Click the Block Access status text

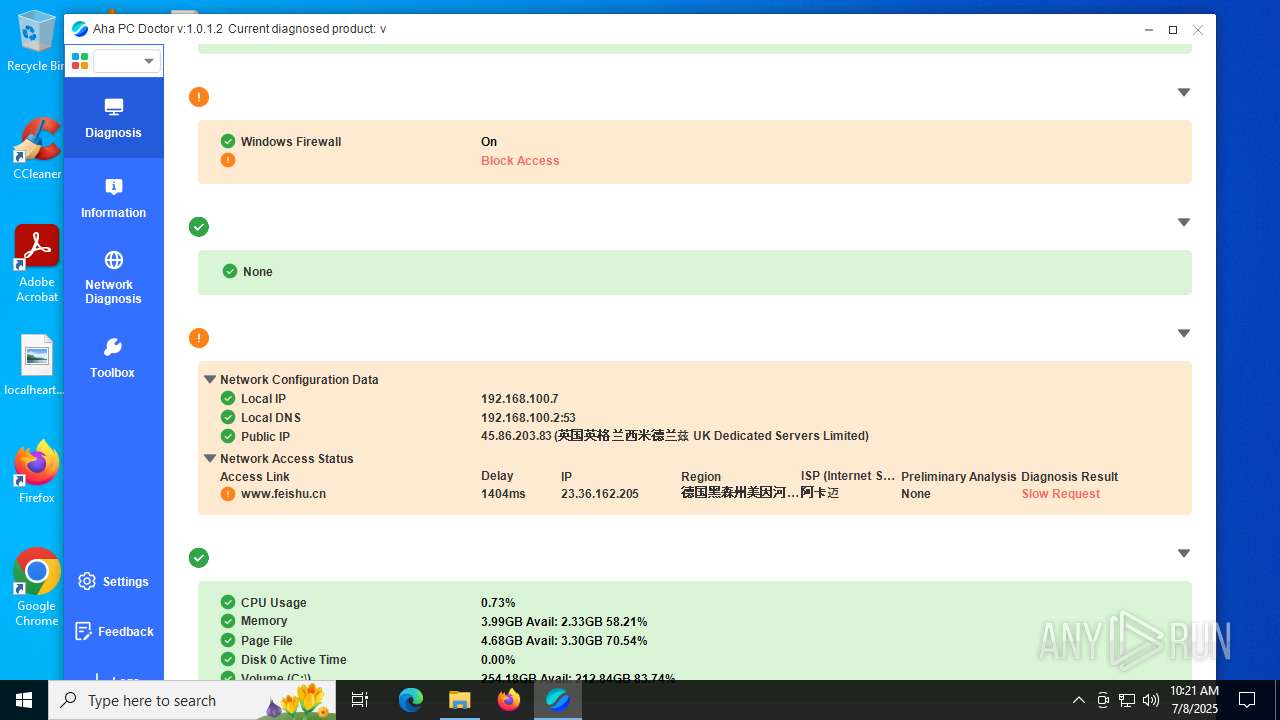[x=520, y=161]
